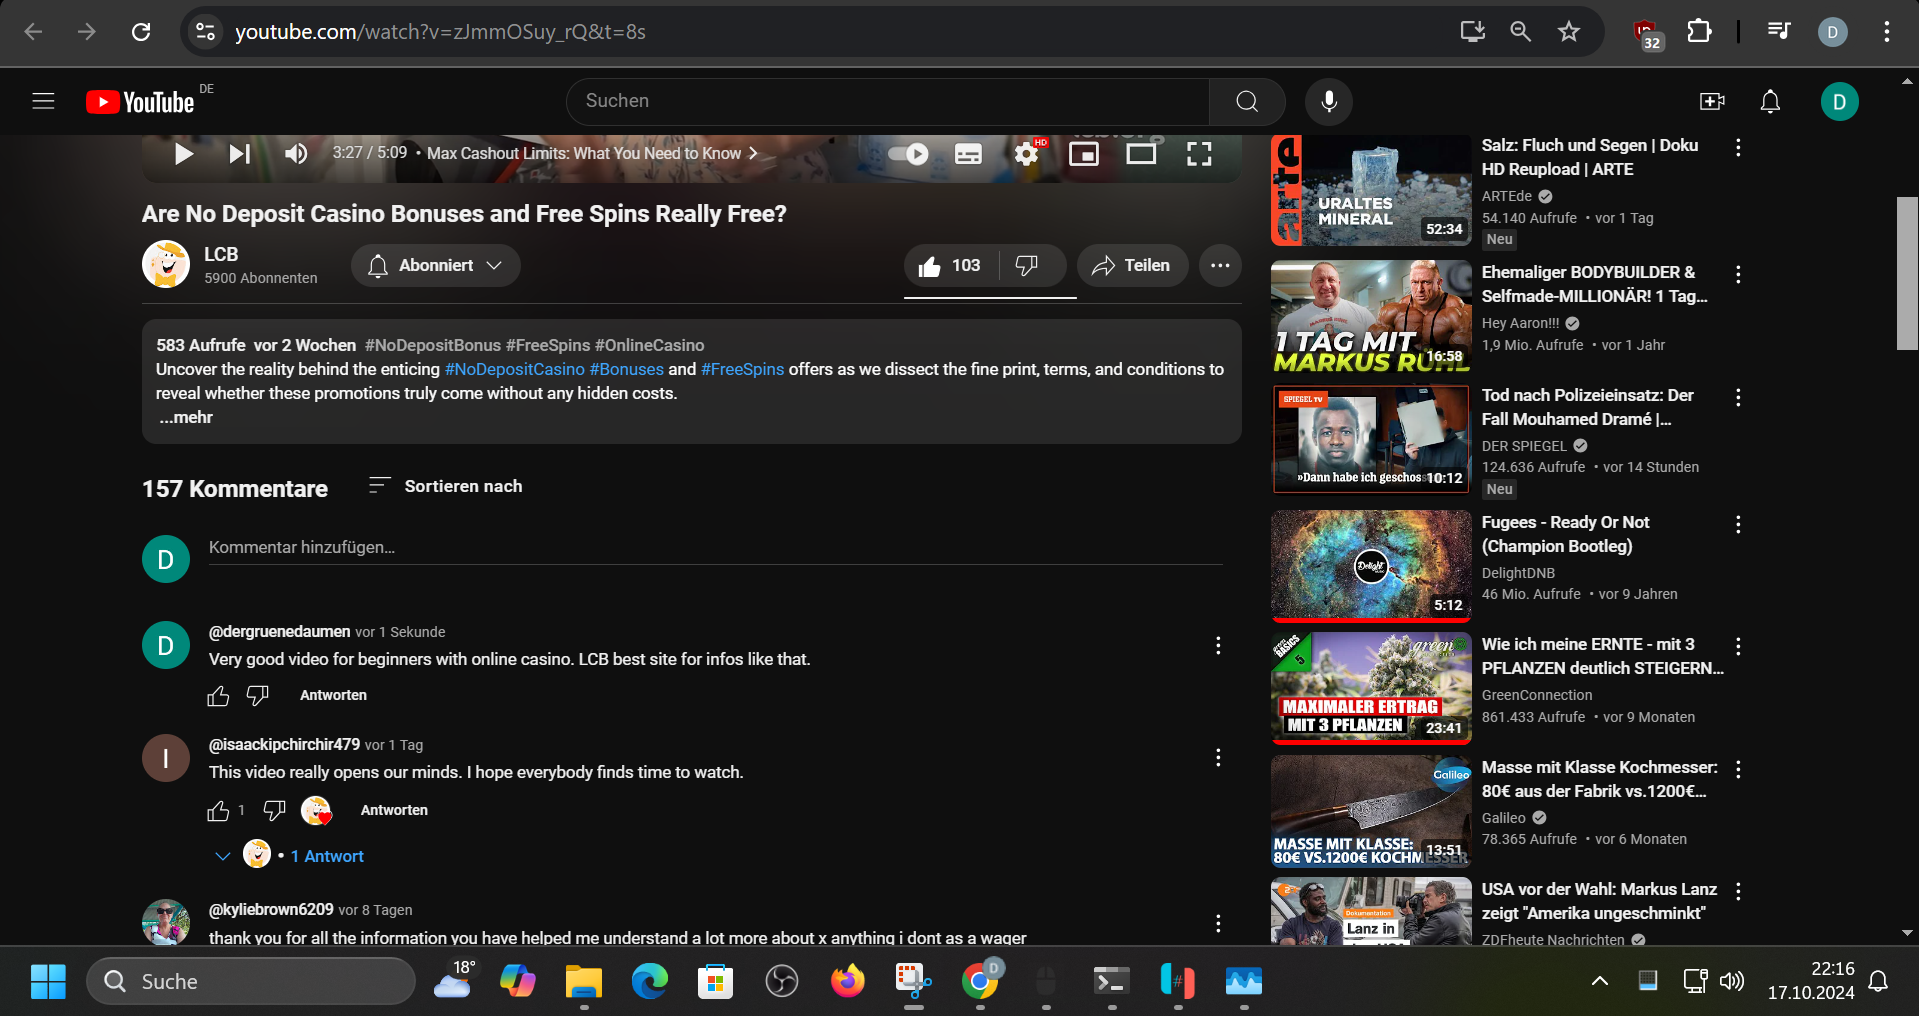Open Chrome three-dot menu
The height and width of the screenshot is (1016, 1919).
pyautogui.click(x=1887, y=32)
